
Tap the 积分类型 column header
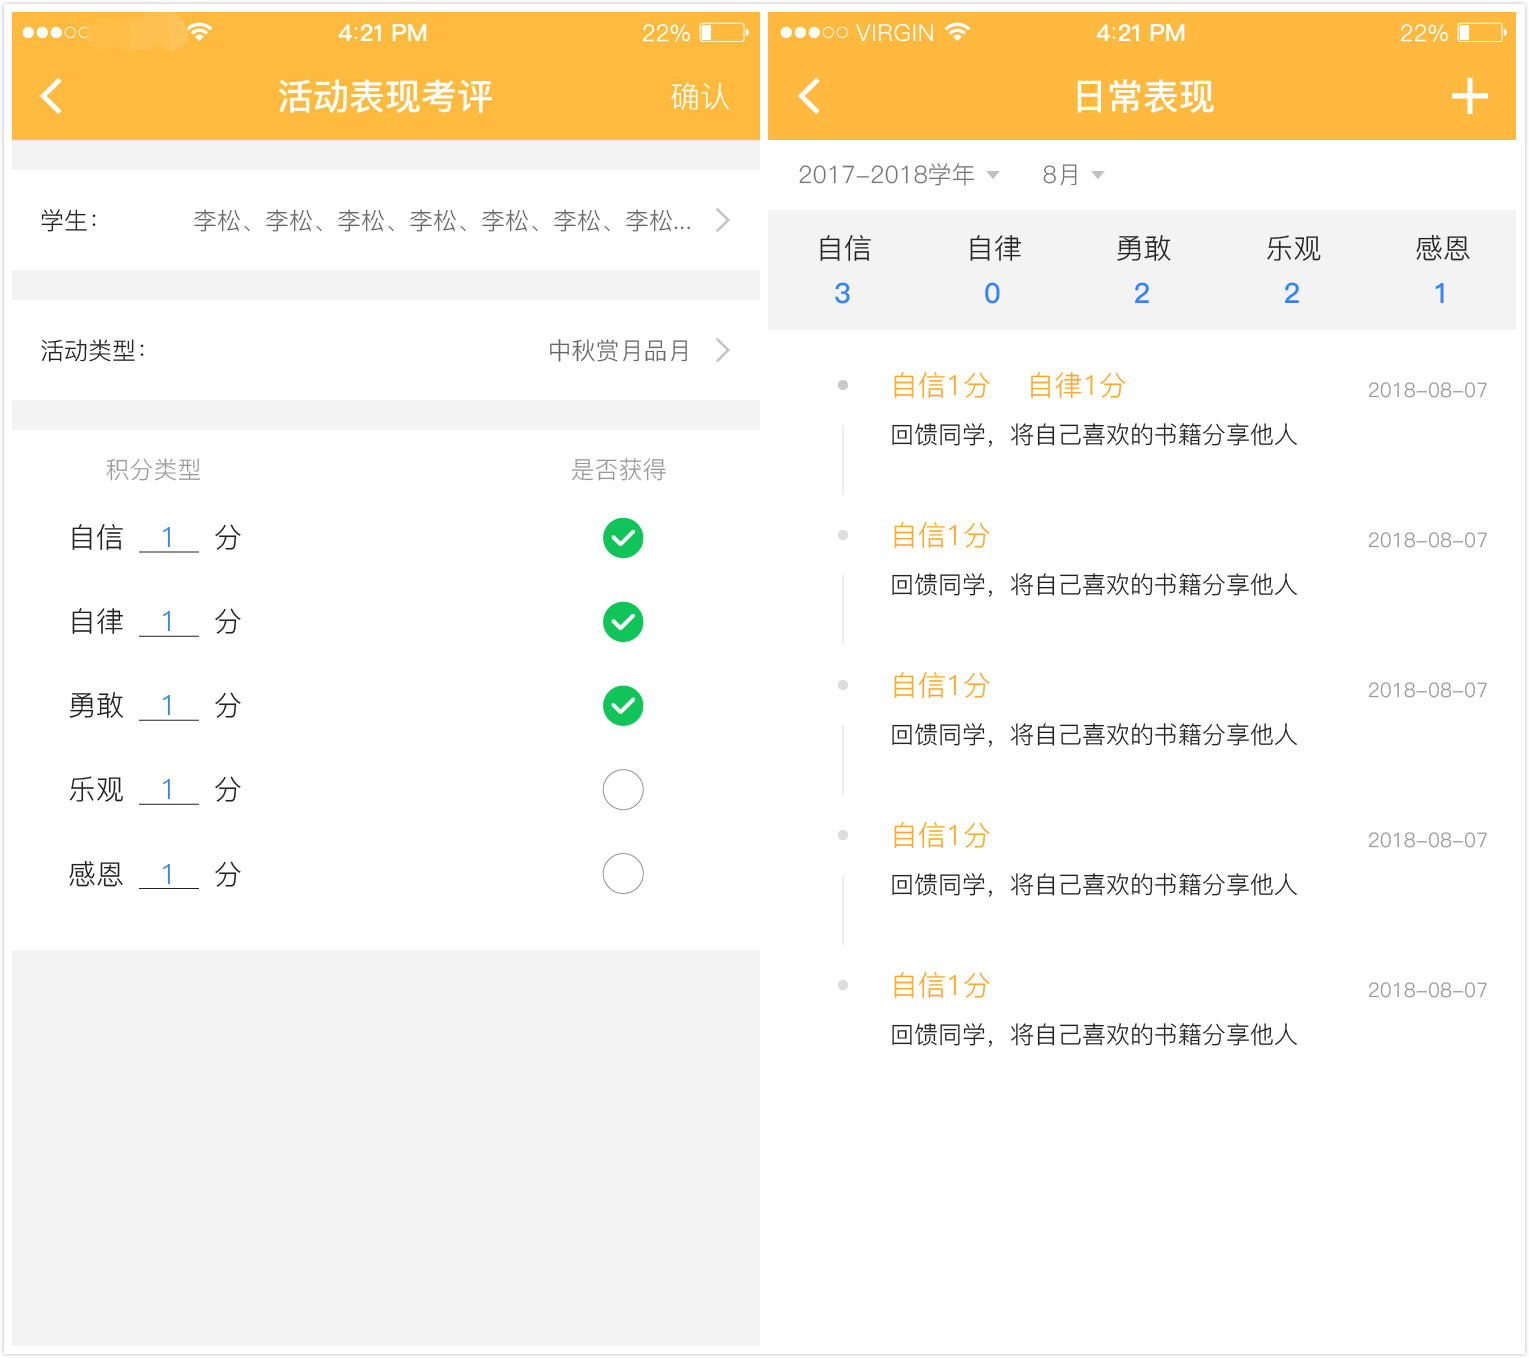tap(153, 470)
